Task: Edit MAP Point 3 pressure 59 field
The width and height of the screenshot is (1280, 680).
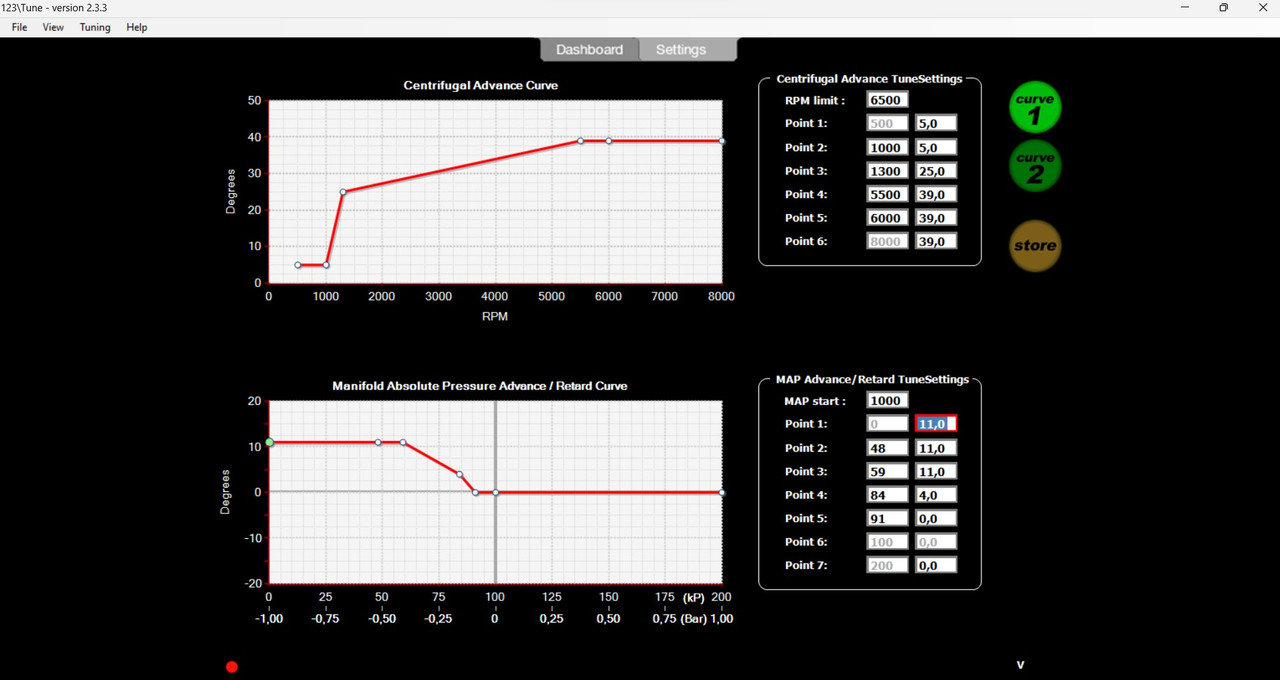Action: tap(887, 471)
